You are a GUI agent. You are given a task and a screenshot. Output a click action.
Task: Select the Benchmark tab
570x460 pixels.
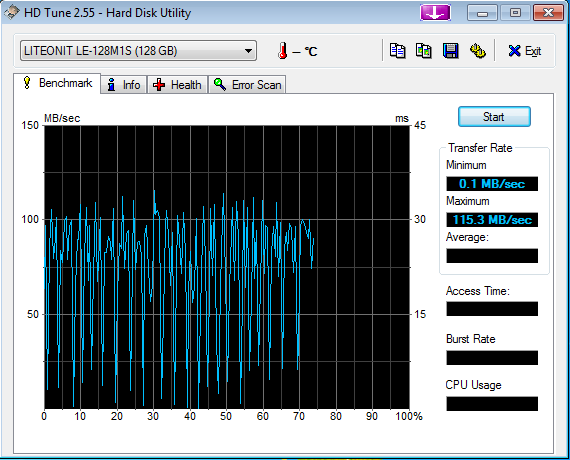(x=57, y=83)
